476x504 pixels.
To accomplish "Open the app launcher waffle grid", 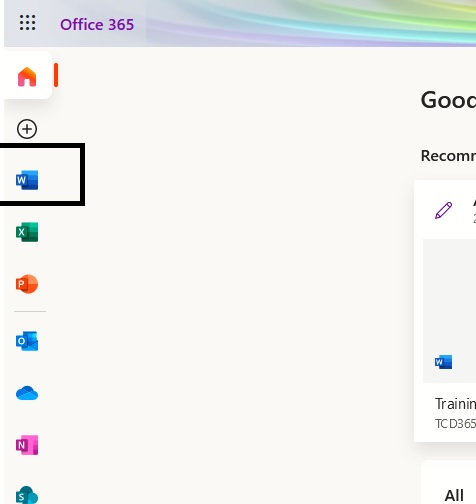I will pos(27,23).
